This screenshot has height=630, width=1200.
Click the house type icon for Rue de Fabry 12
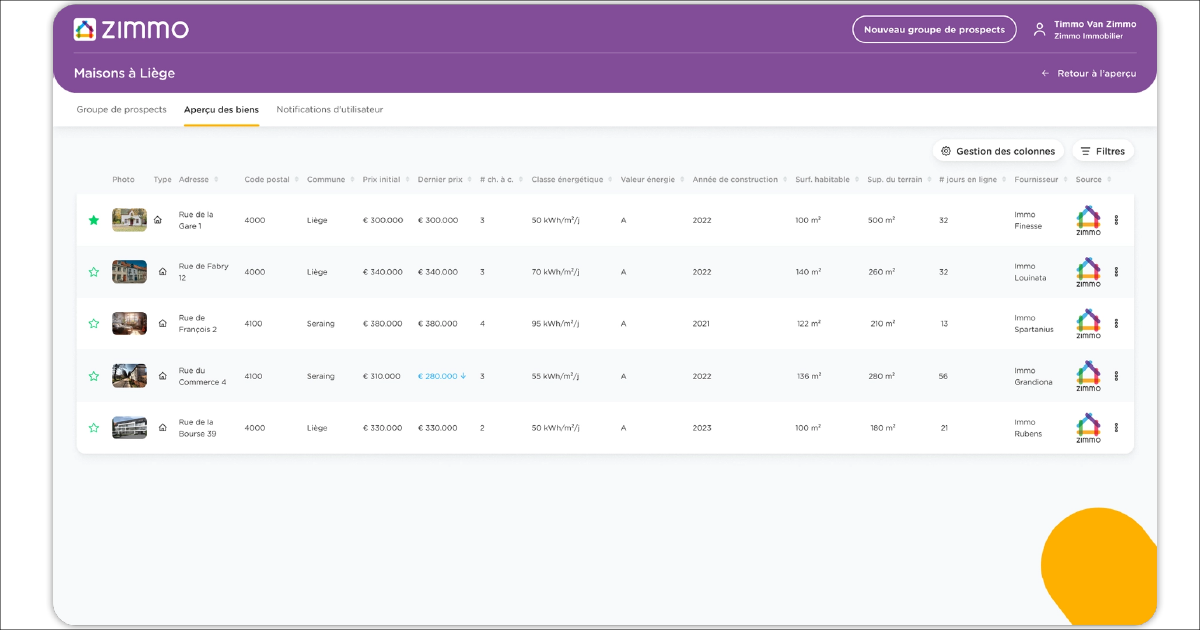point(162,272)
